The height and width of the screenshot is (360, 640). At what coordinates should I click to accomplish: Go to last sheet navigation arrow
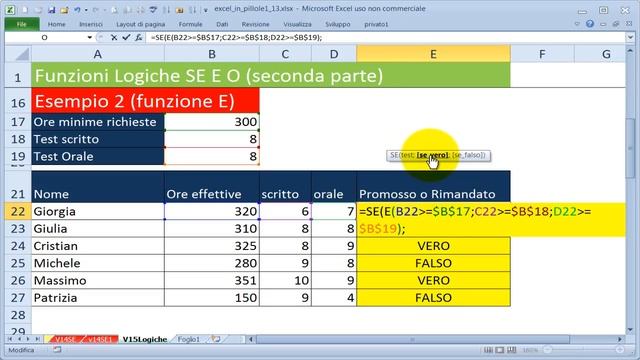click(x=37, y=339)
